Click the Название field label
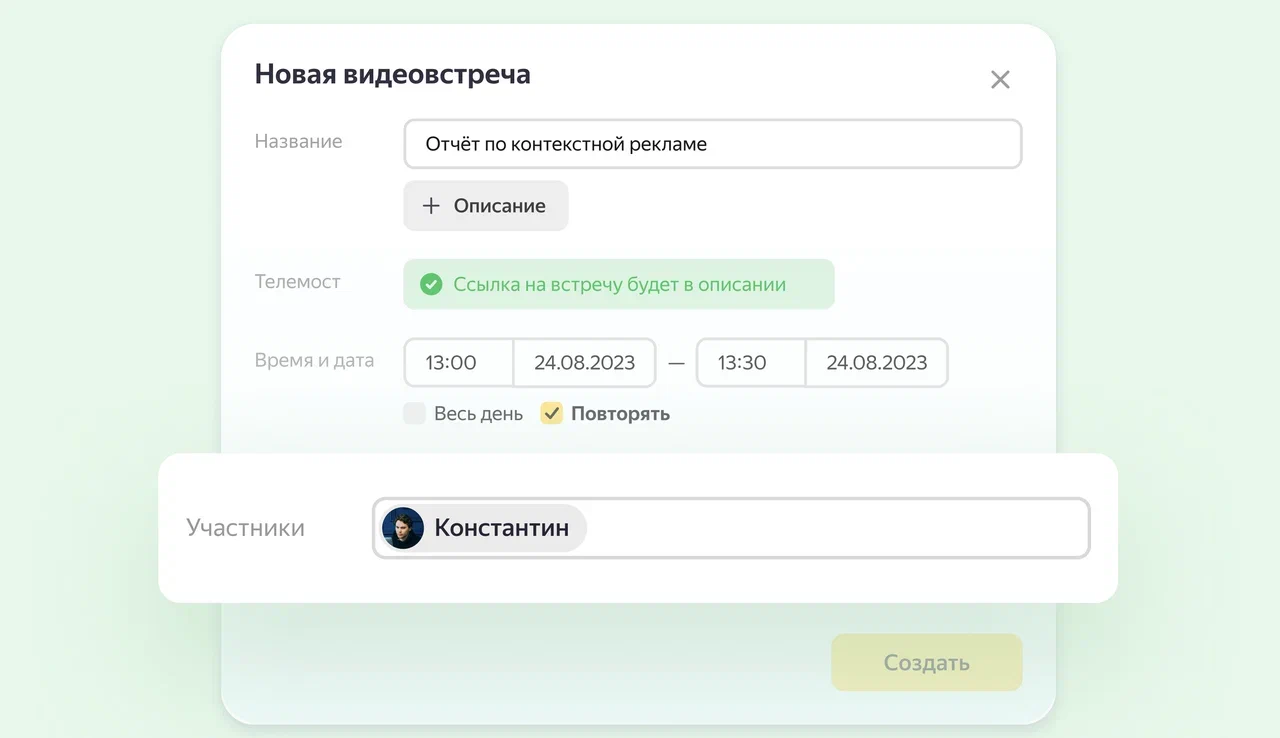Viewport: 1280px width, 738px height. tap(298, 142)
